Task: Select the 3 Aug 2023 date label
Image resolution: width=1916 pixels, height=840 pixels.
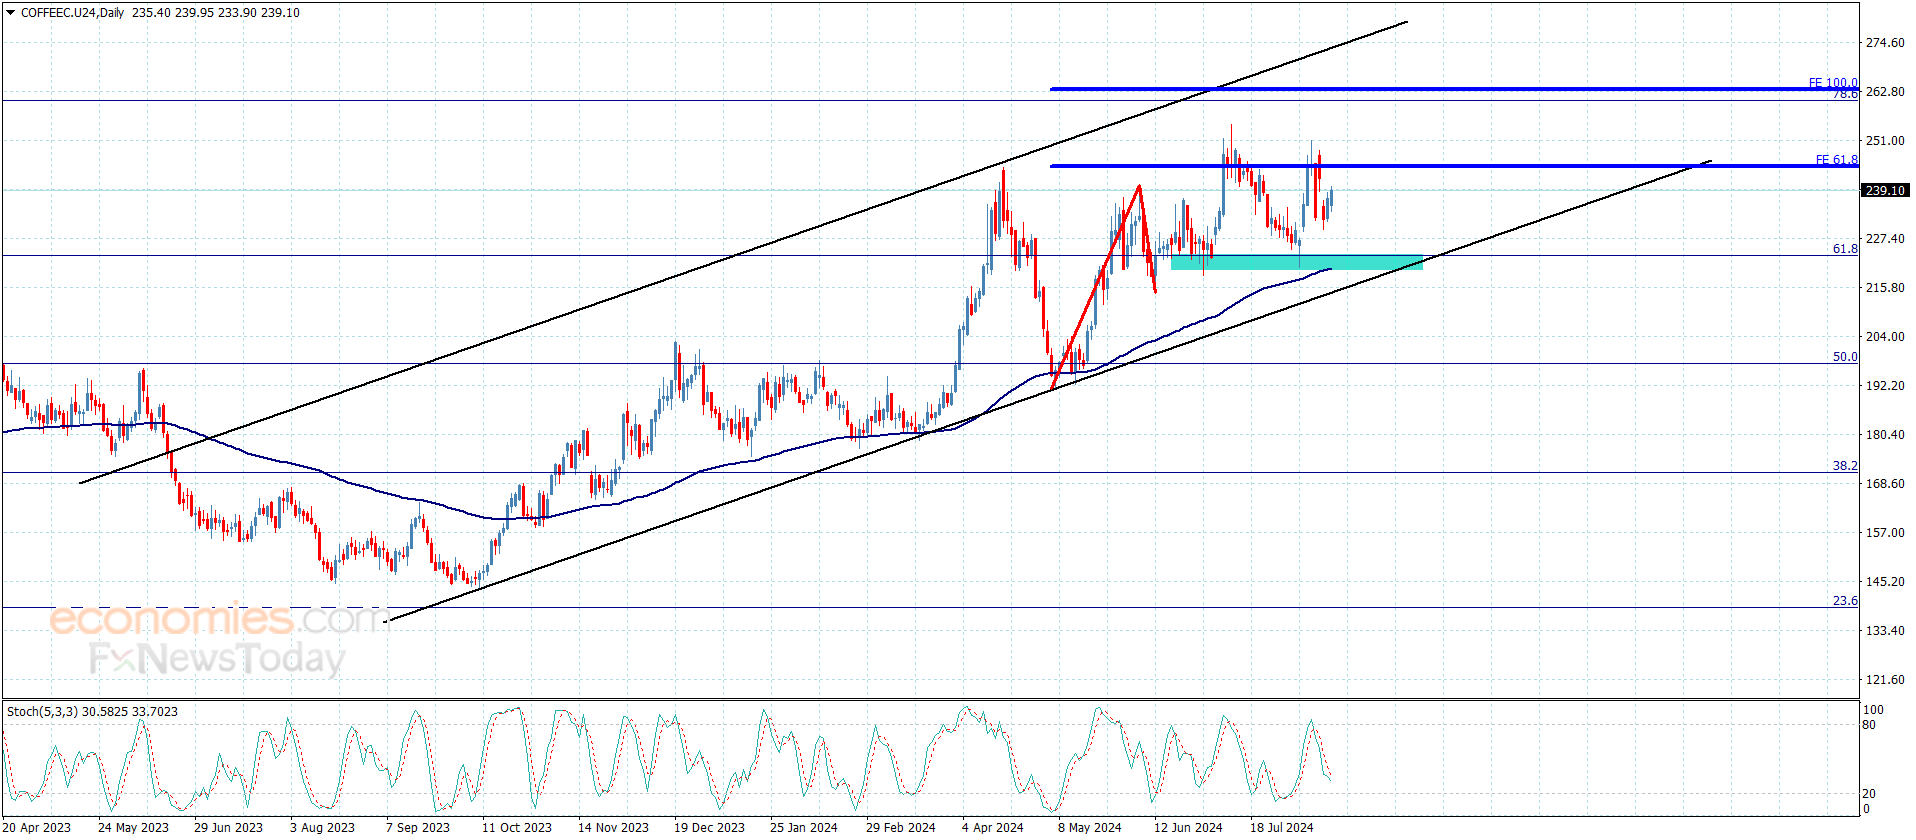Action: (322, 827)
